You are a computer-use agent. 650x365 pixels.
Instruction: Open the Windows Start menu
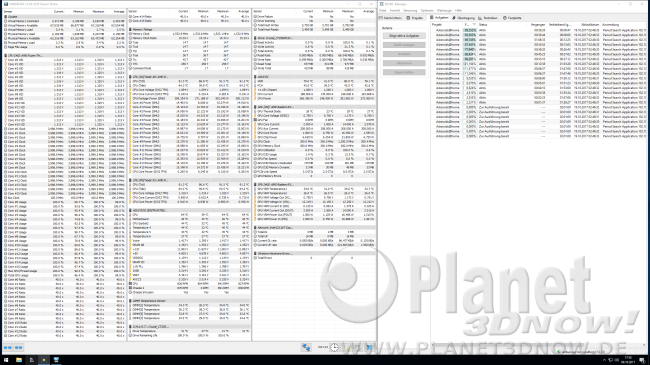coord(6,360)
